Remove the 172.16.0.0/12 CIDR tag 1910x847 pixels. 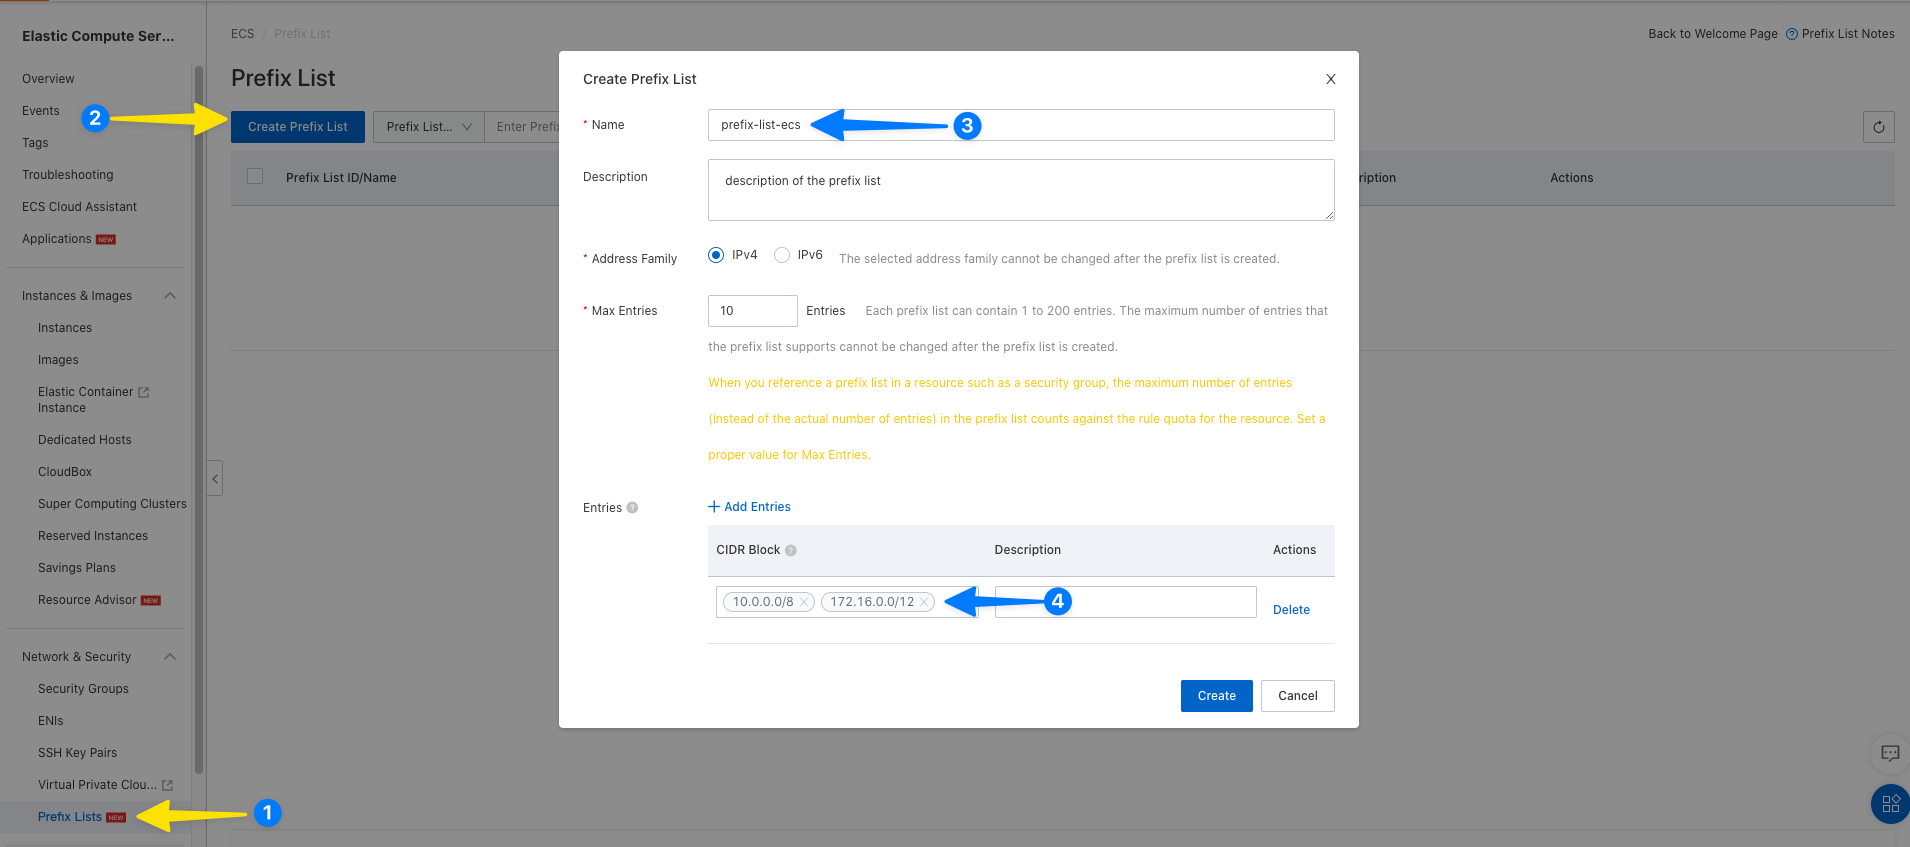coord(924,602)
